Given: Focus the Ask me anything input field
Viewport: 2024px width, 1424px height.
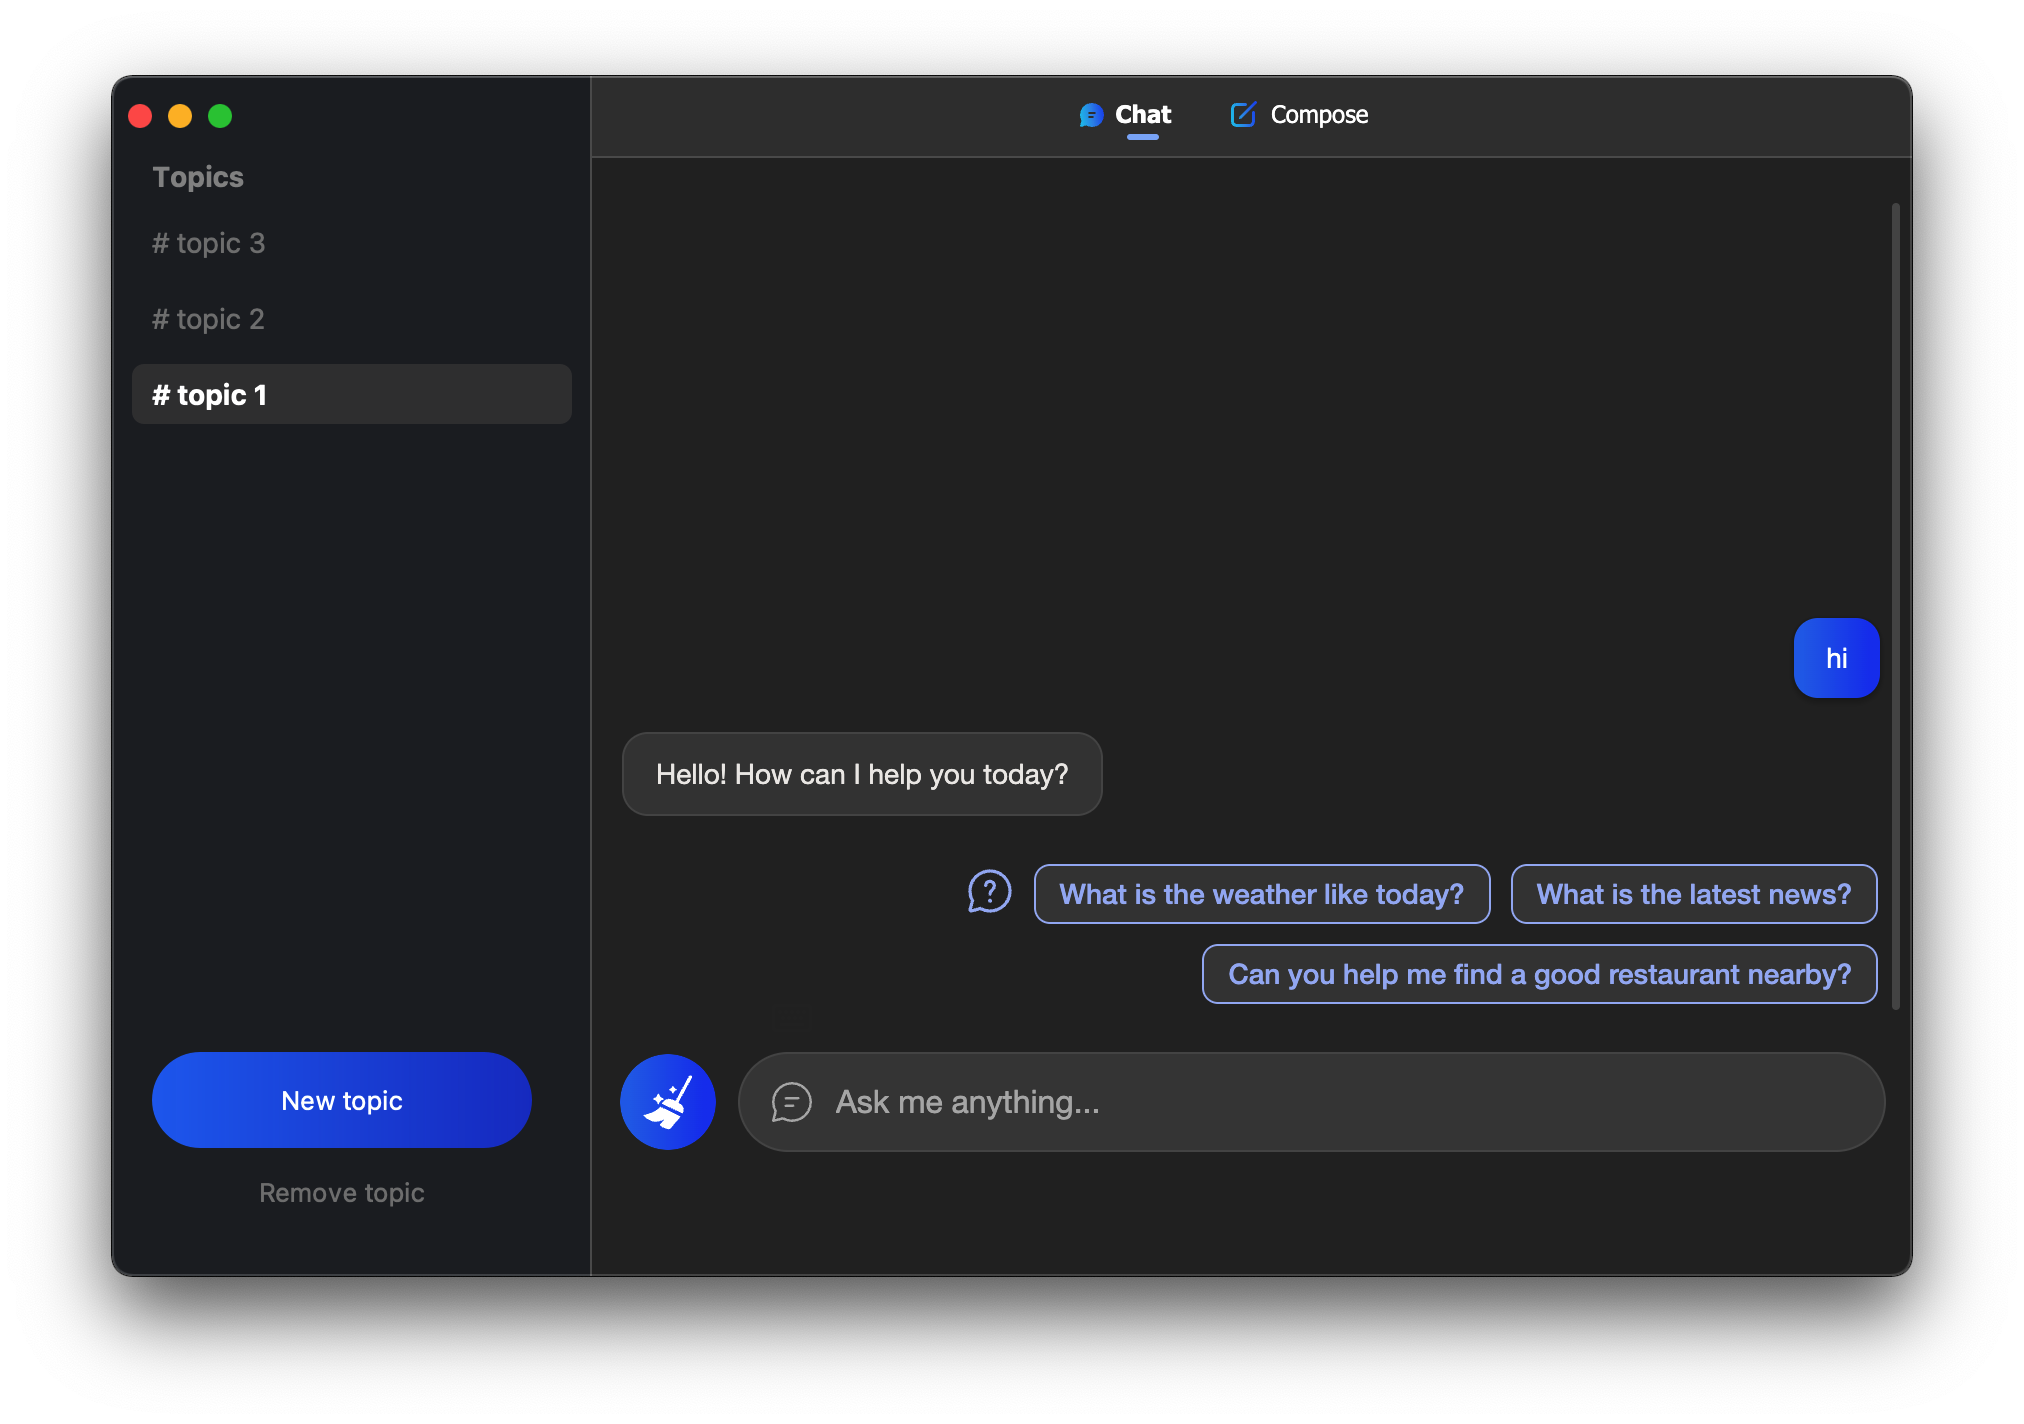Looking at the screenshot, I should tap(1340, 1102).
